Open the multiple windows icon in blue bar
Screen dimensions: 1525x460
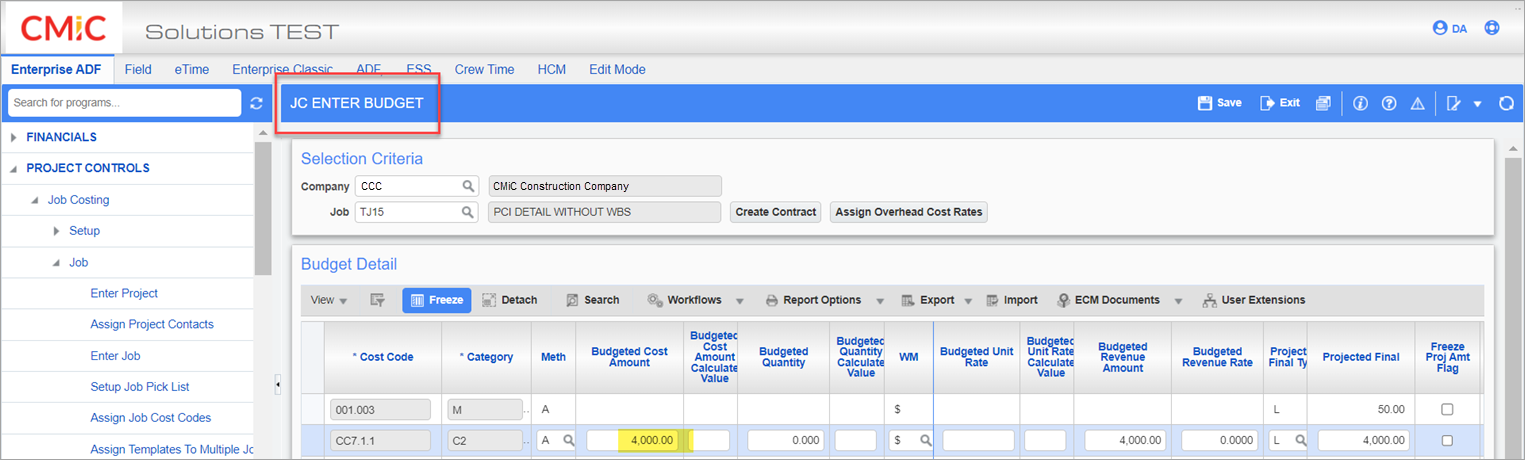1323,103
